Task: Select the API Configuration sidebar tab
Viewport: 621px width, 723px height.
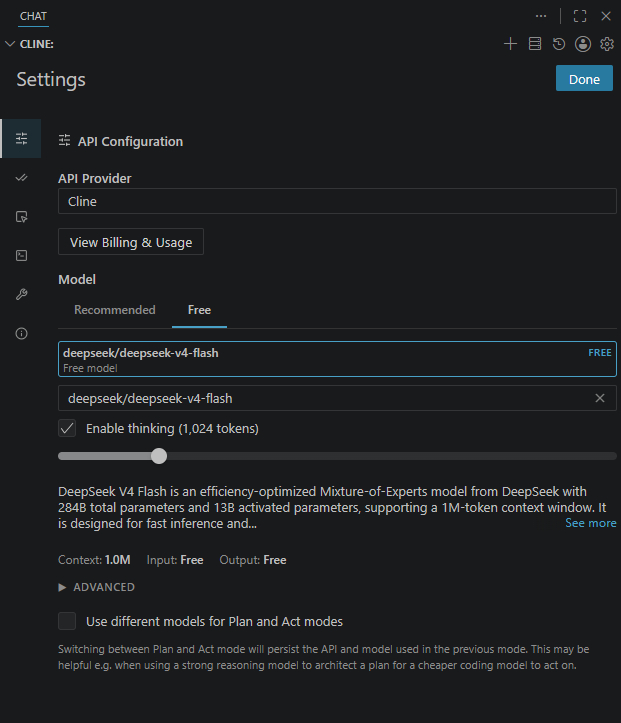Action: [x=21, y=138]
